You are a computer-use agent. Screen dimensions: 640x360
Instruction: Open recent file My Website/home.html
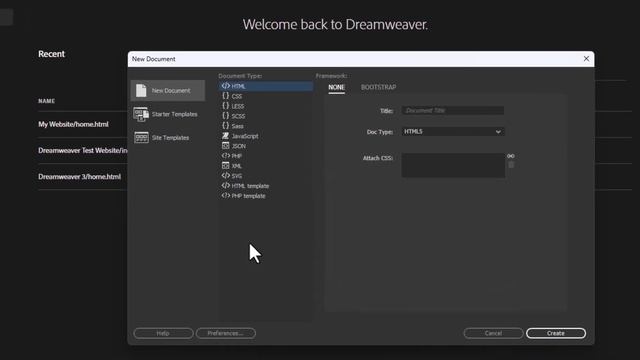[x=73, y=124]
